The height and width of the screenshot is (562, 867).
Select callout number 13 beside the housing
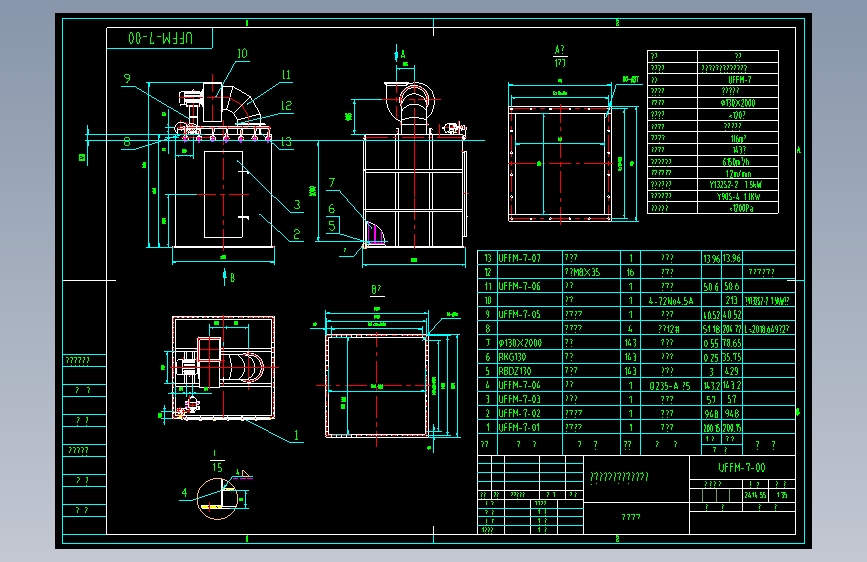(286, 142)
